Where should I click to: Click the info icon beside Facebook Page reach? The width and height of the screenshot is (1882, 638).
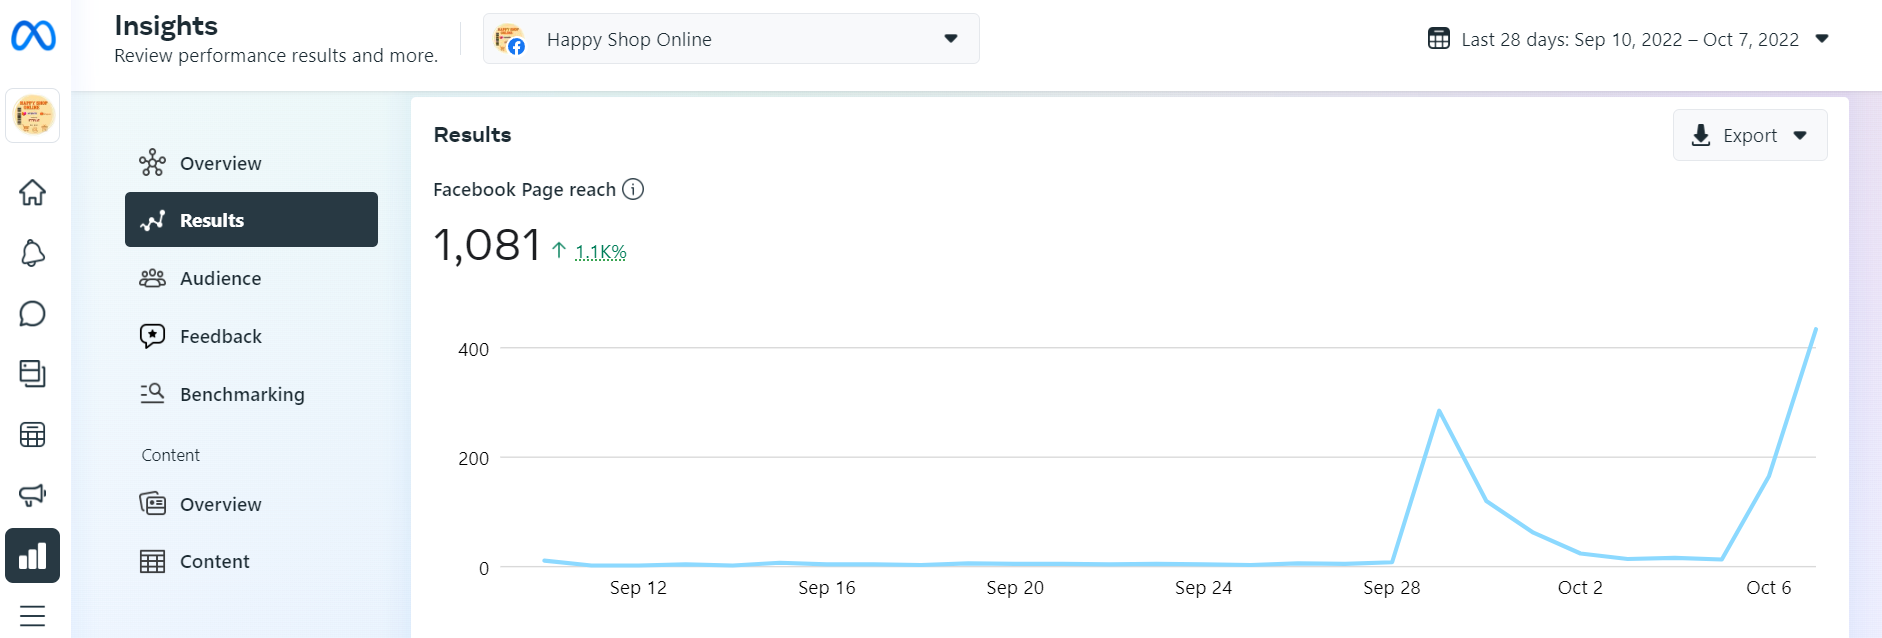point(633,189)
